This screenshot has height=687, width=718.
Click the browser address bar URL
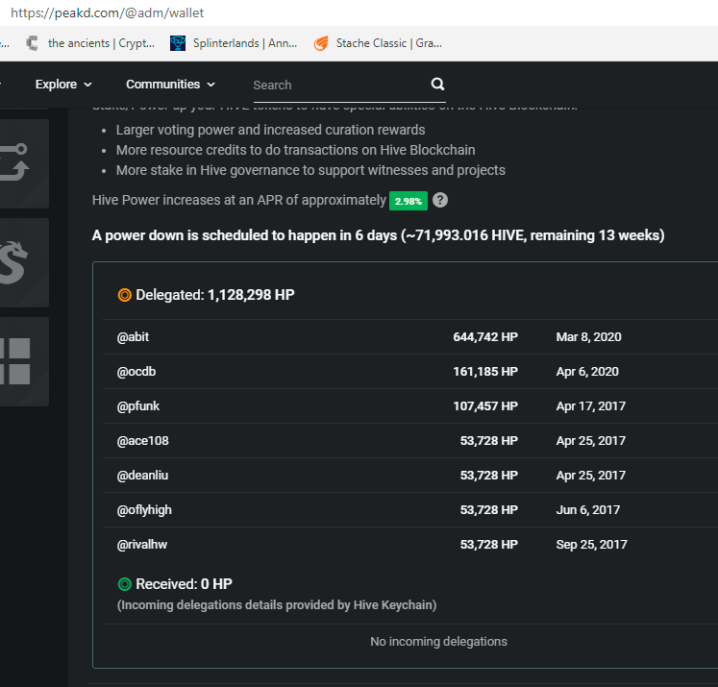[x=107, y=13]
